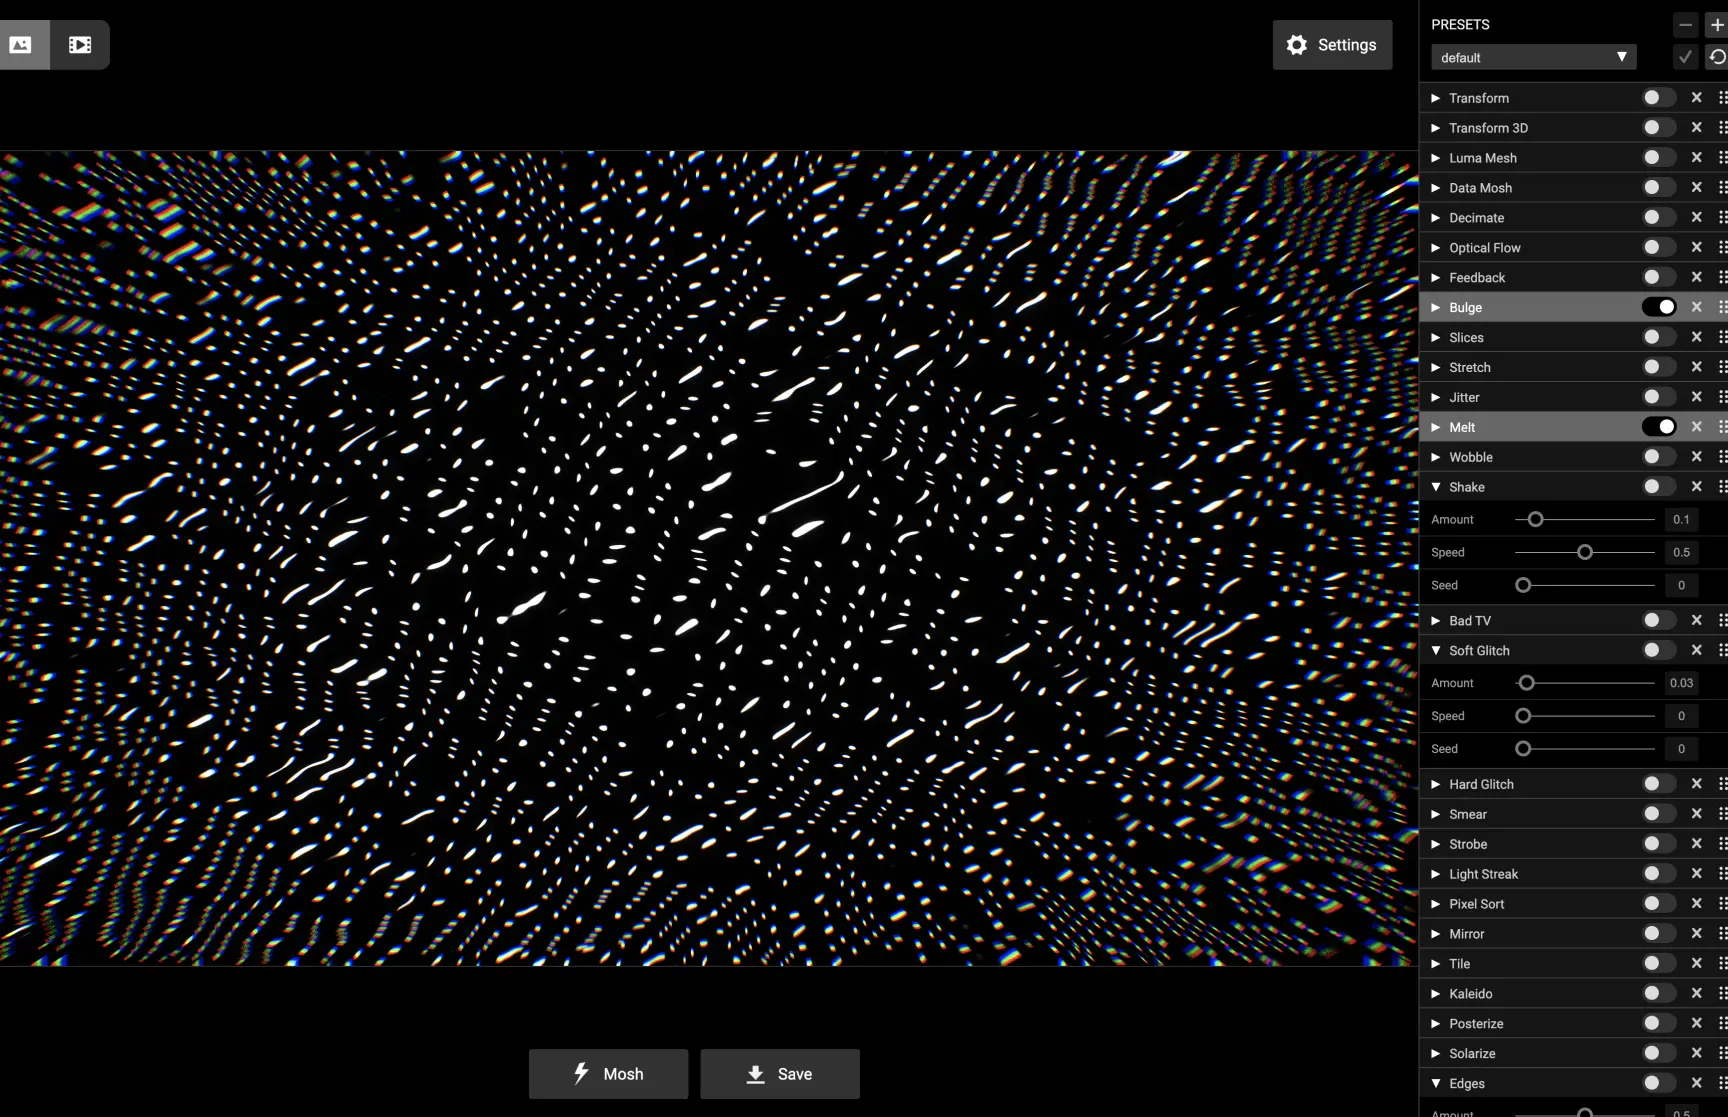This screenshot has width=1728, height=1117.
Task: Expand the Hard Glitch section
Action: [1436, 785]
